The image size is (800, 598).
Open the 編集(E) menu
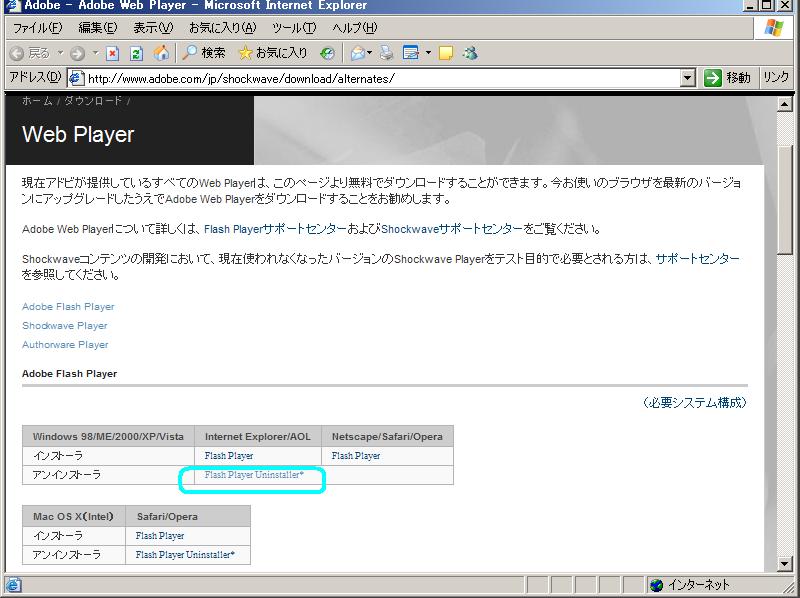pos(97,28)
